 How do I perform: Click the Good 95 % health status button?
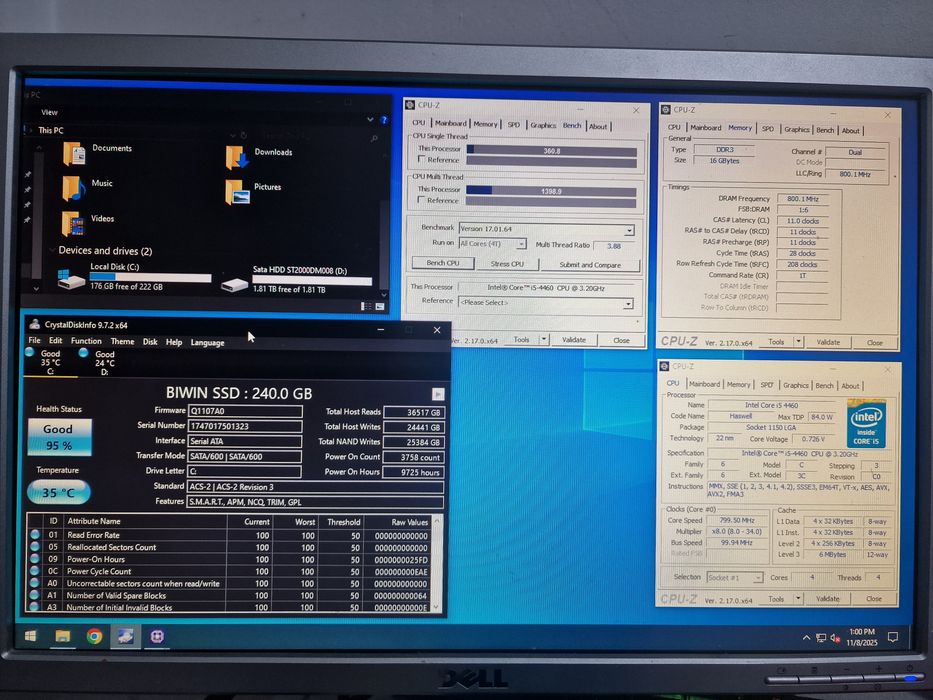[x=59, y=438]
